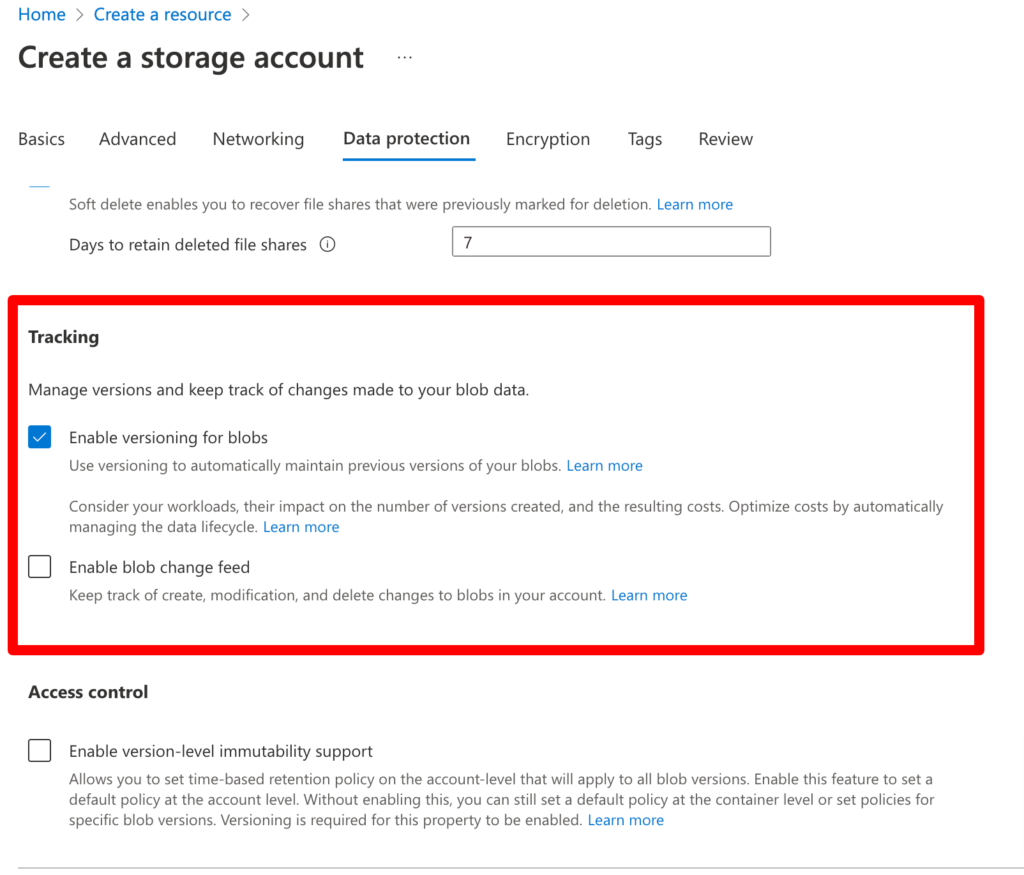Open the Networking tab

pyautogui.click(x=258, y=139)
